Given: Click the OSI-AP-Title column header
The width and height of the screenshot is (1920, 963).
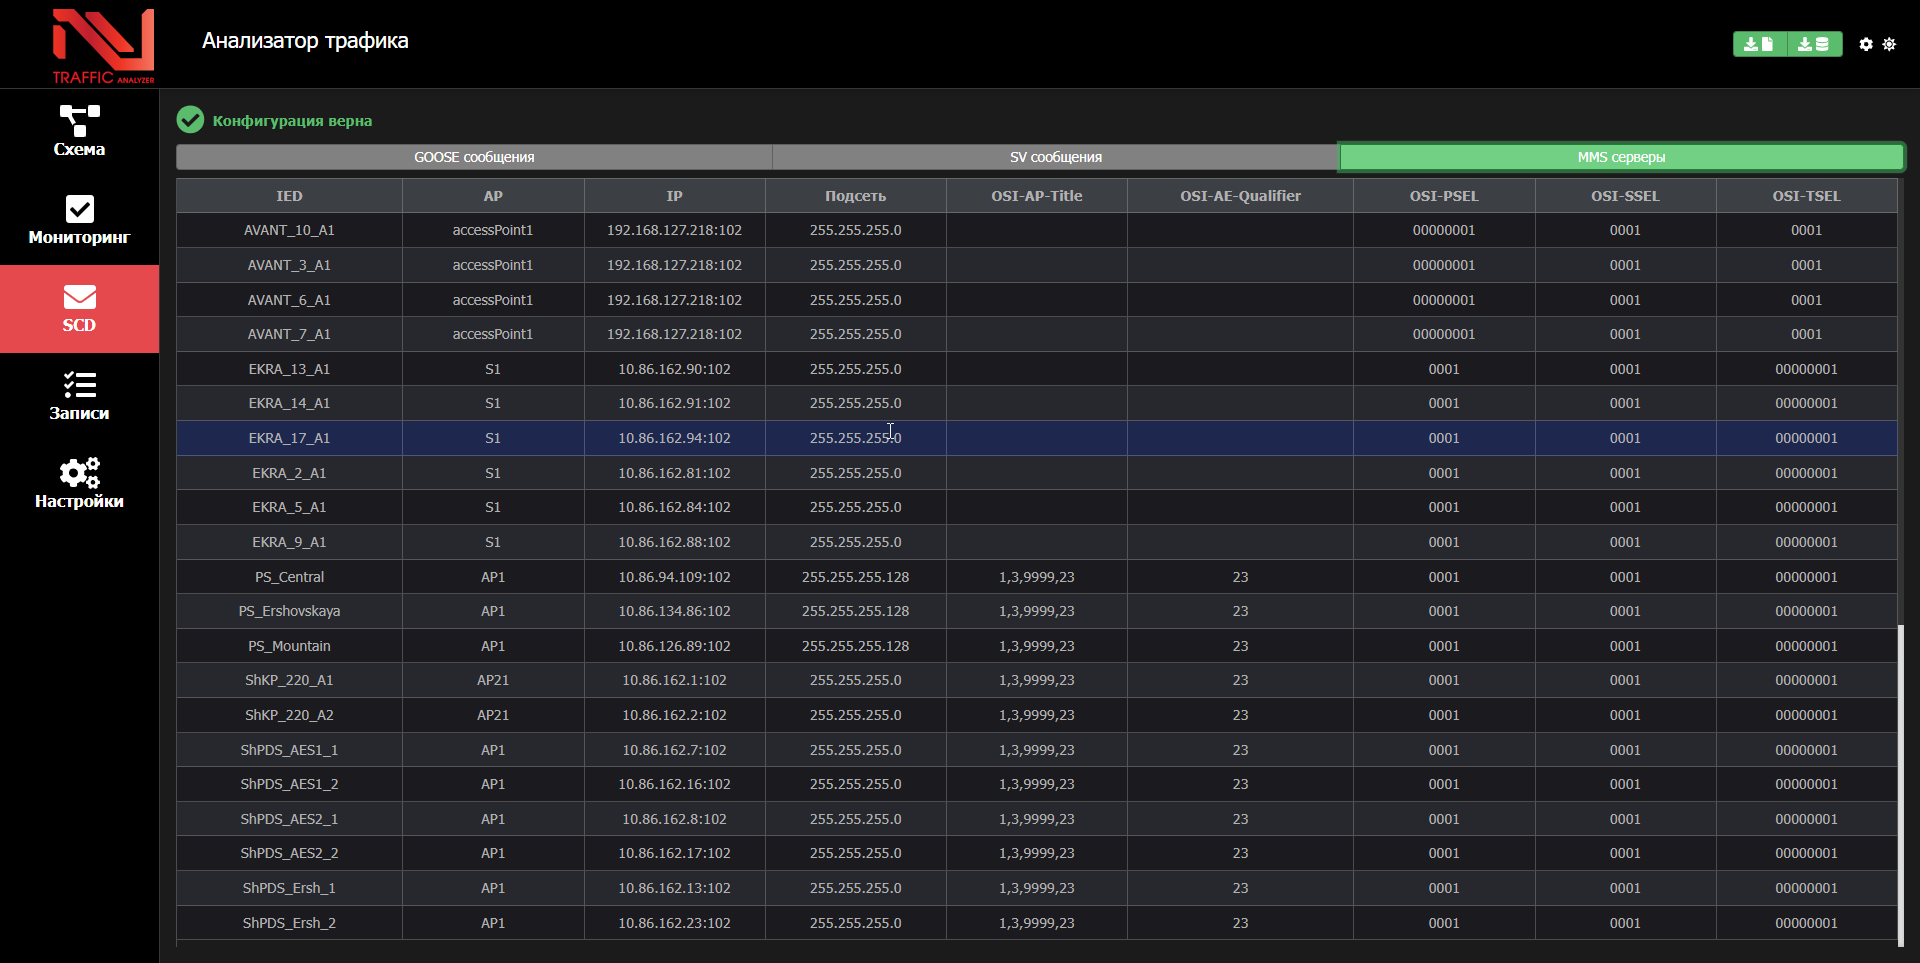Looking at the screenshot, I should click(x=1036, y=196).
